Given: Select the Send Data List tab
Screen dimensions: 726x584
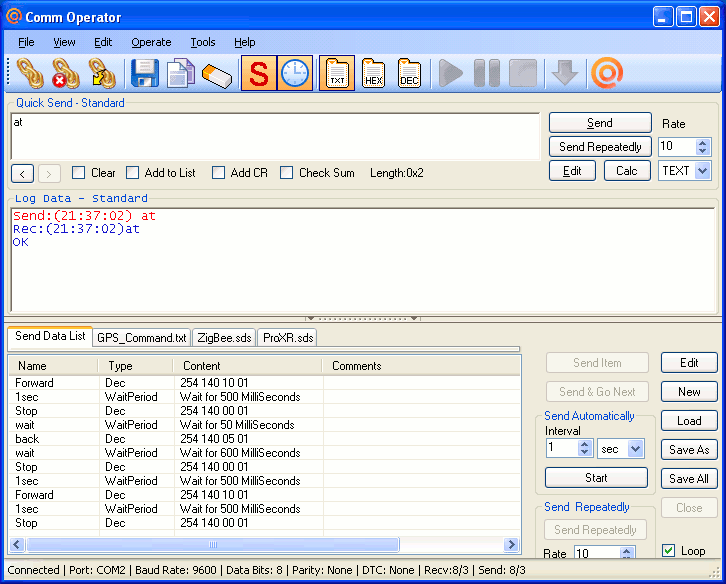Looking at the screenshot, I should [50, 336].
